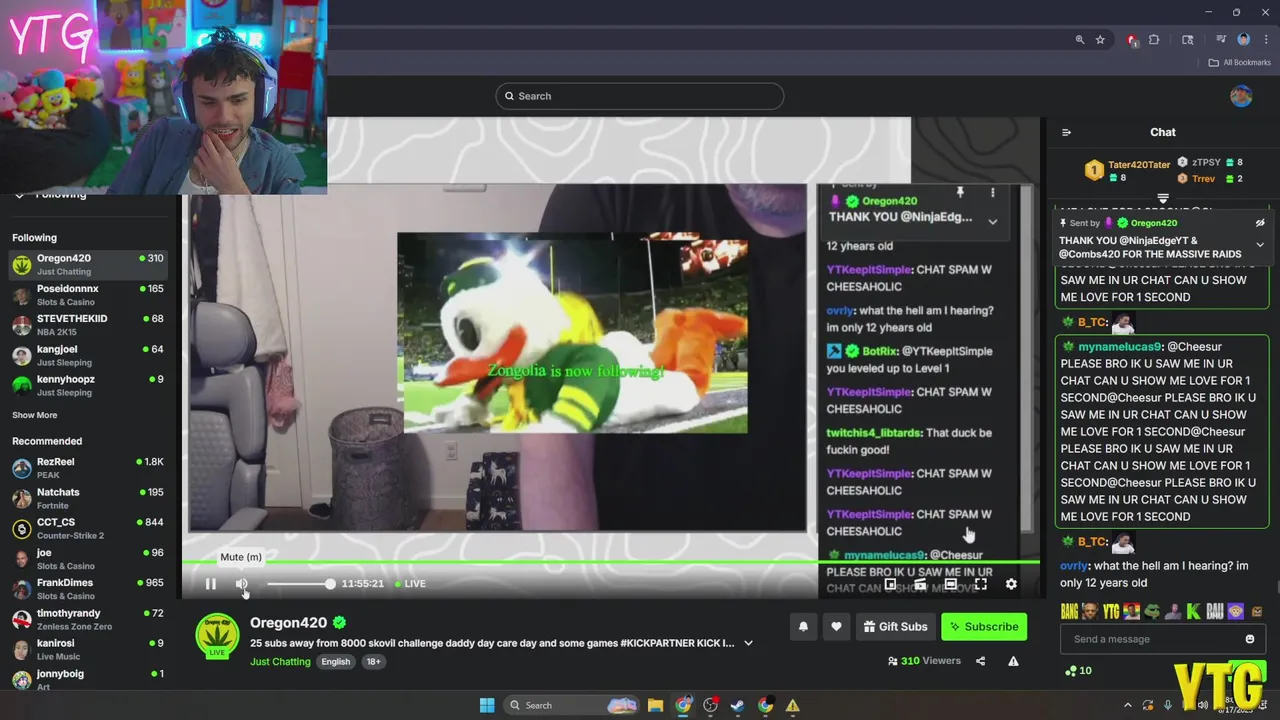Insert the green K emote
The width and height of the screenshot is (1280, 720).
[x=1193, y=611]
